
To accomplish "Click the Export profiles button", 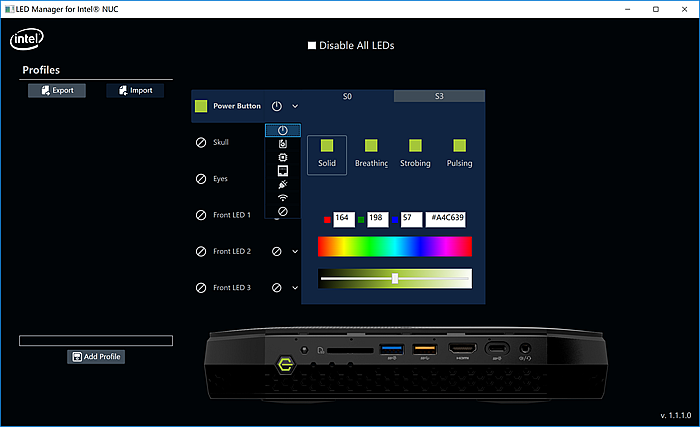I will [57, 91].
